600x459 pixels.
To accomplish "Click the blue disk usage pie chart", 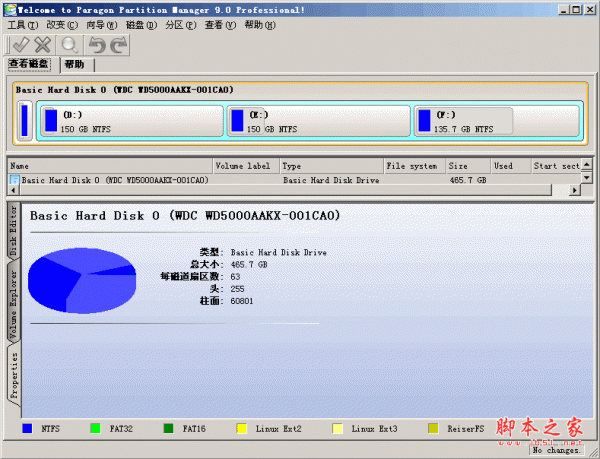I will coord(82,280).
